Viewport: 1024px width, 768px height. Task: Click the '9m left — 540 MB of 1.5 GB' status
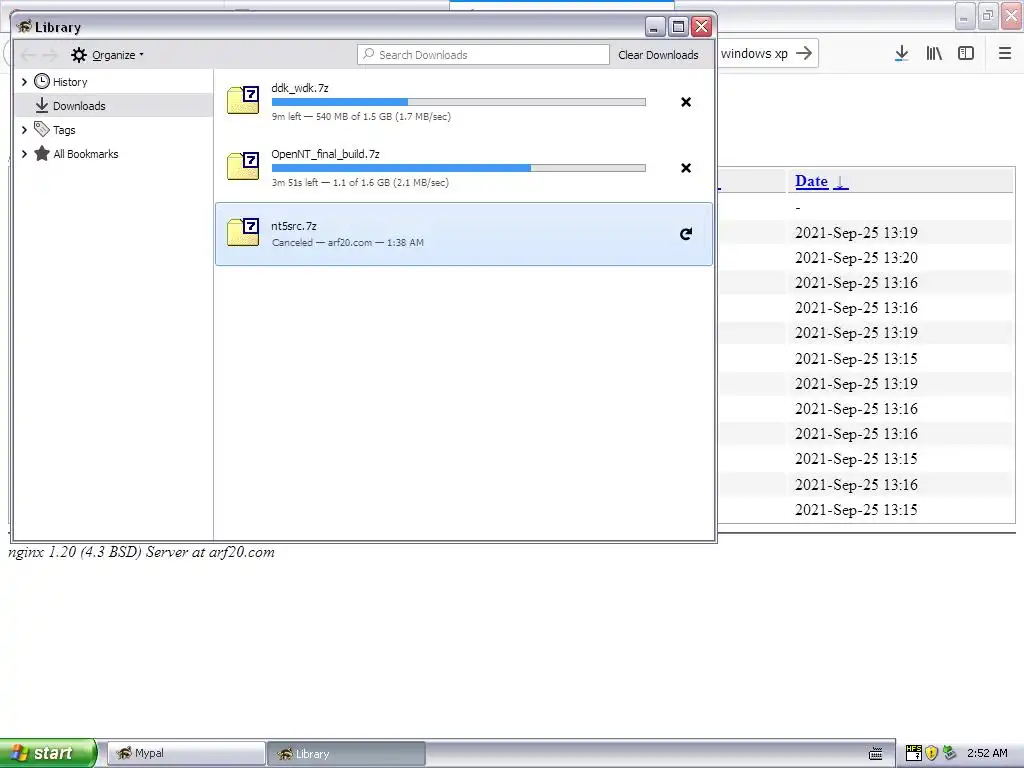pos(361,116)
